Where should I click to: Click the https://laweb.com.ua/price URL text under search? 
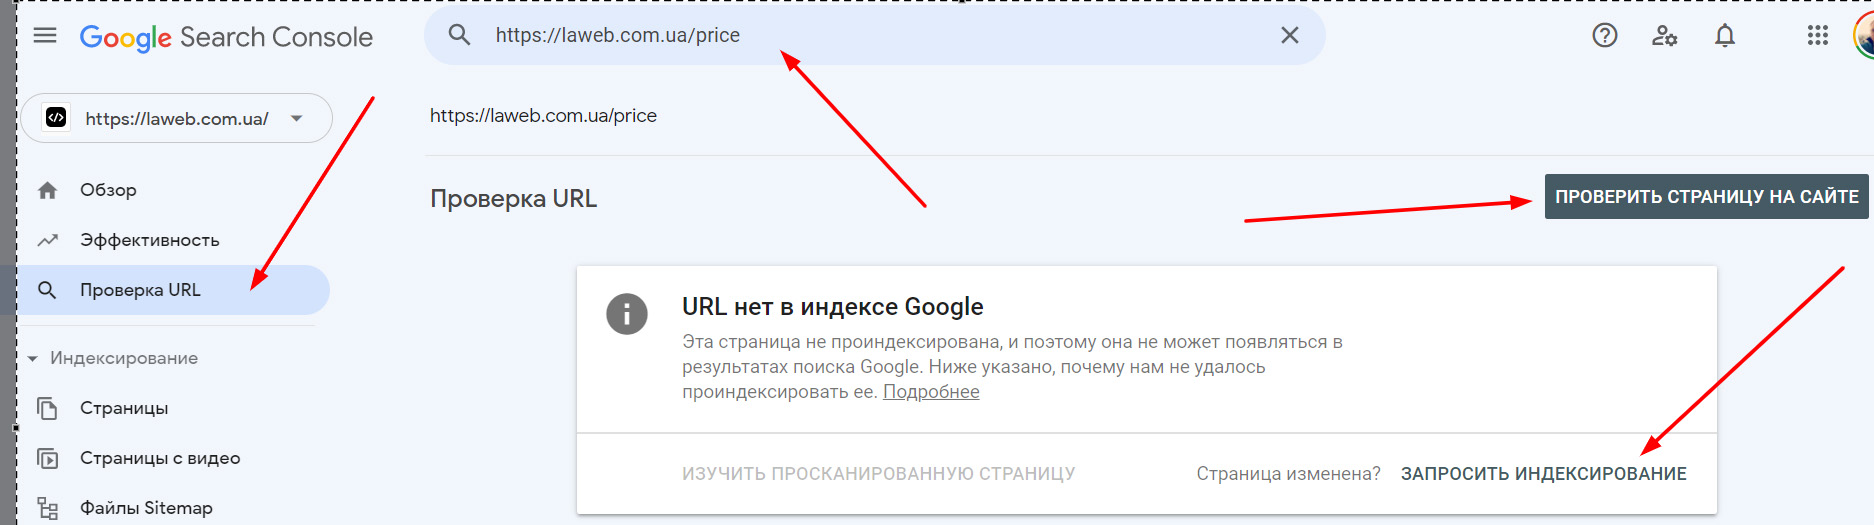(543, 116)
